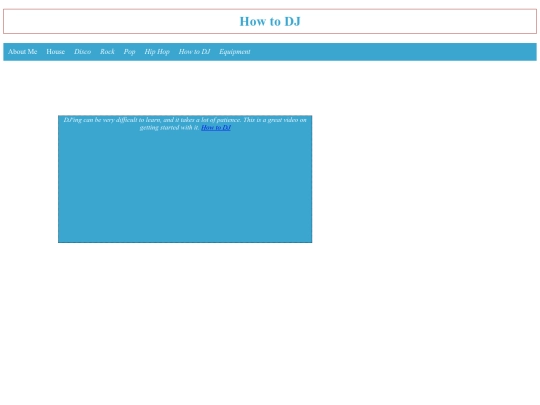Follow the How to DJ video link
This screenshot has height=405, width=540.
[216, 127]
